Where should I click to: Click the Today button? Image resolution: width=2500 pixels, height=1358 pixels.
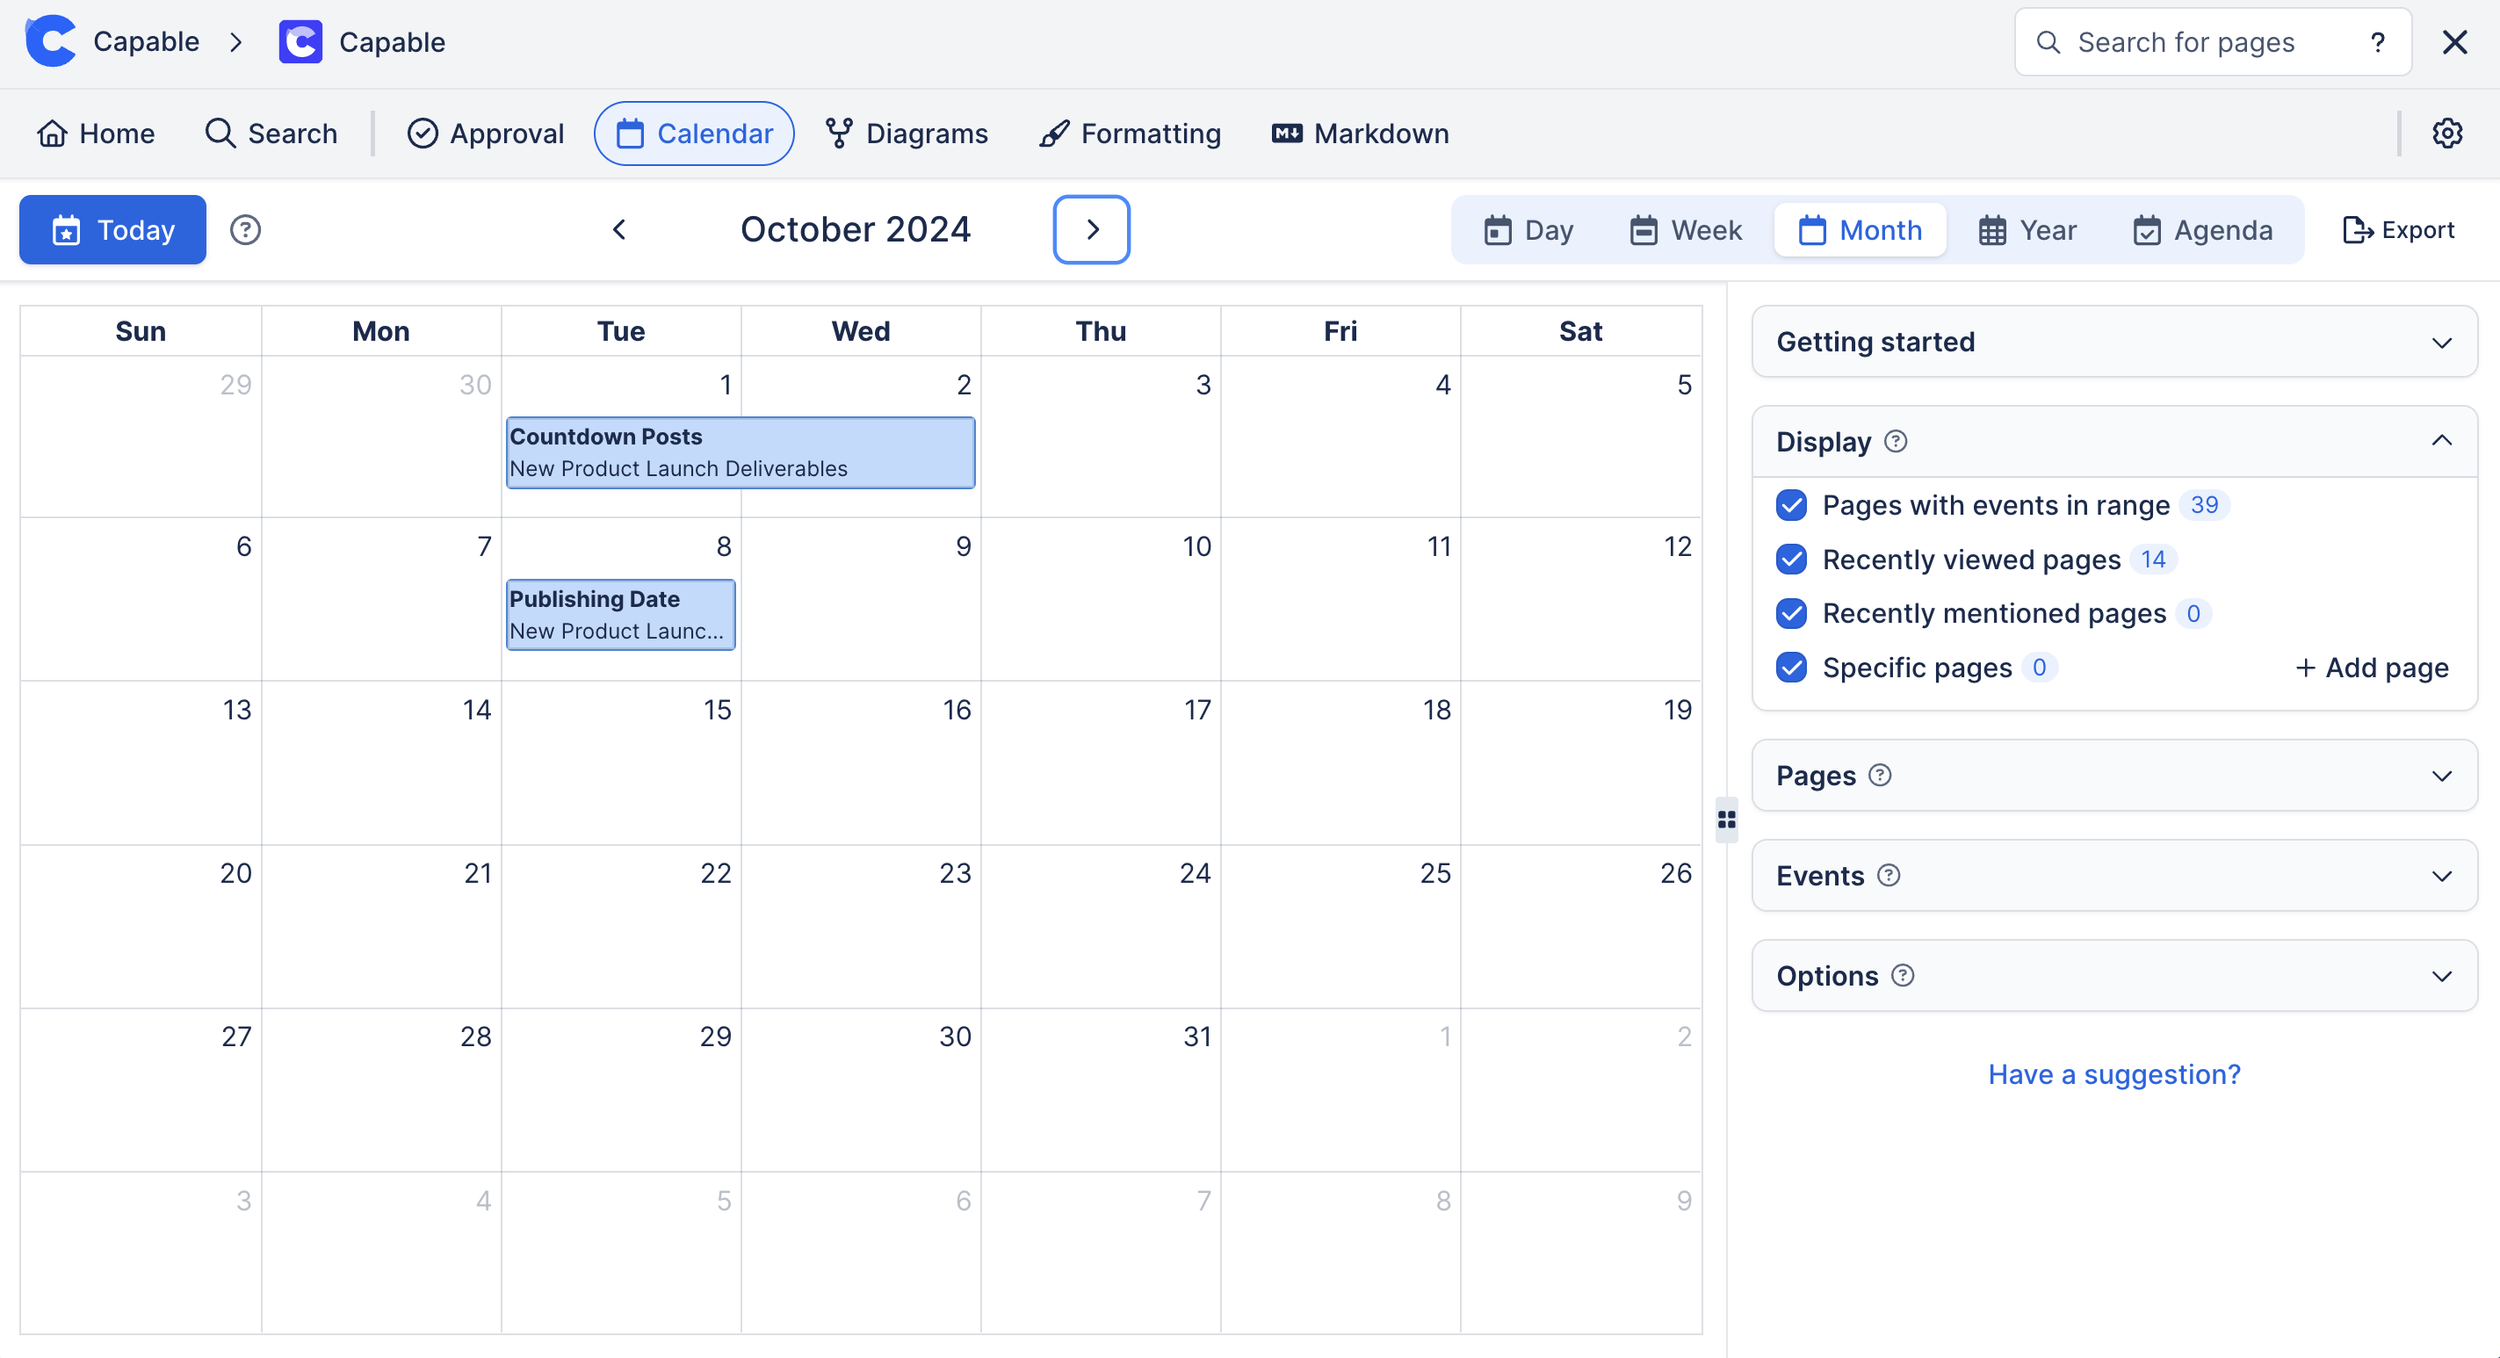pyautogui.click(x=113, y=230)
